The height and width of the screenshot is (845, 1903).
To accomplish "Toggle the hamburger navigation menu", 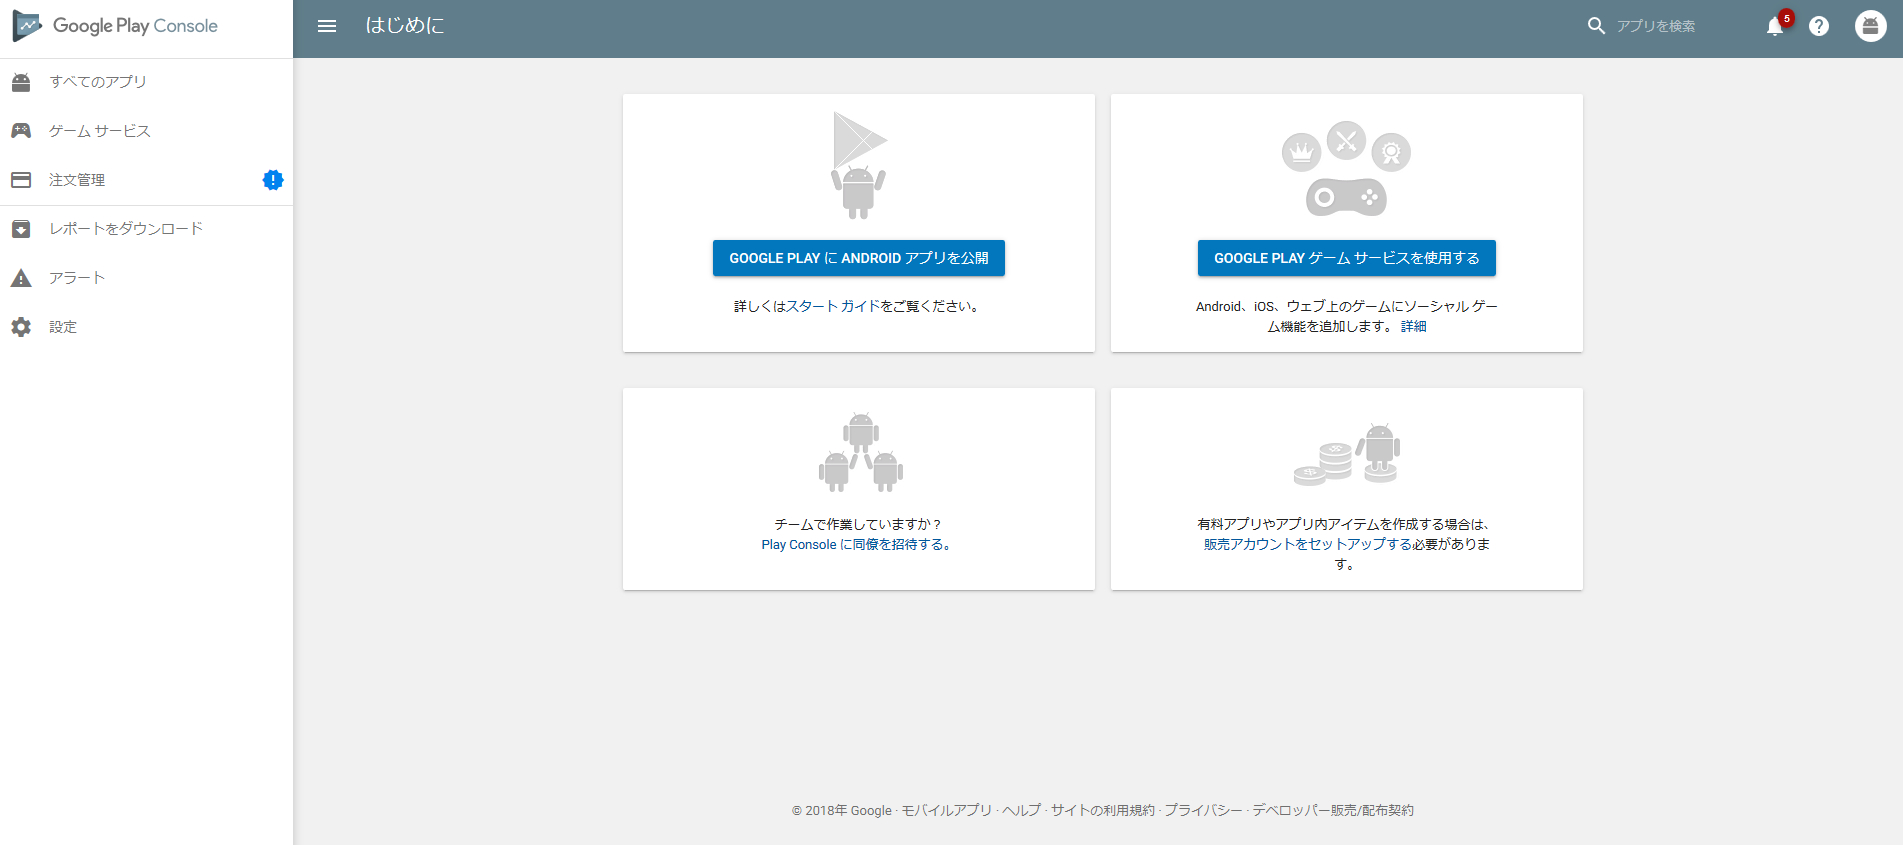I will 327,26.
